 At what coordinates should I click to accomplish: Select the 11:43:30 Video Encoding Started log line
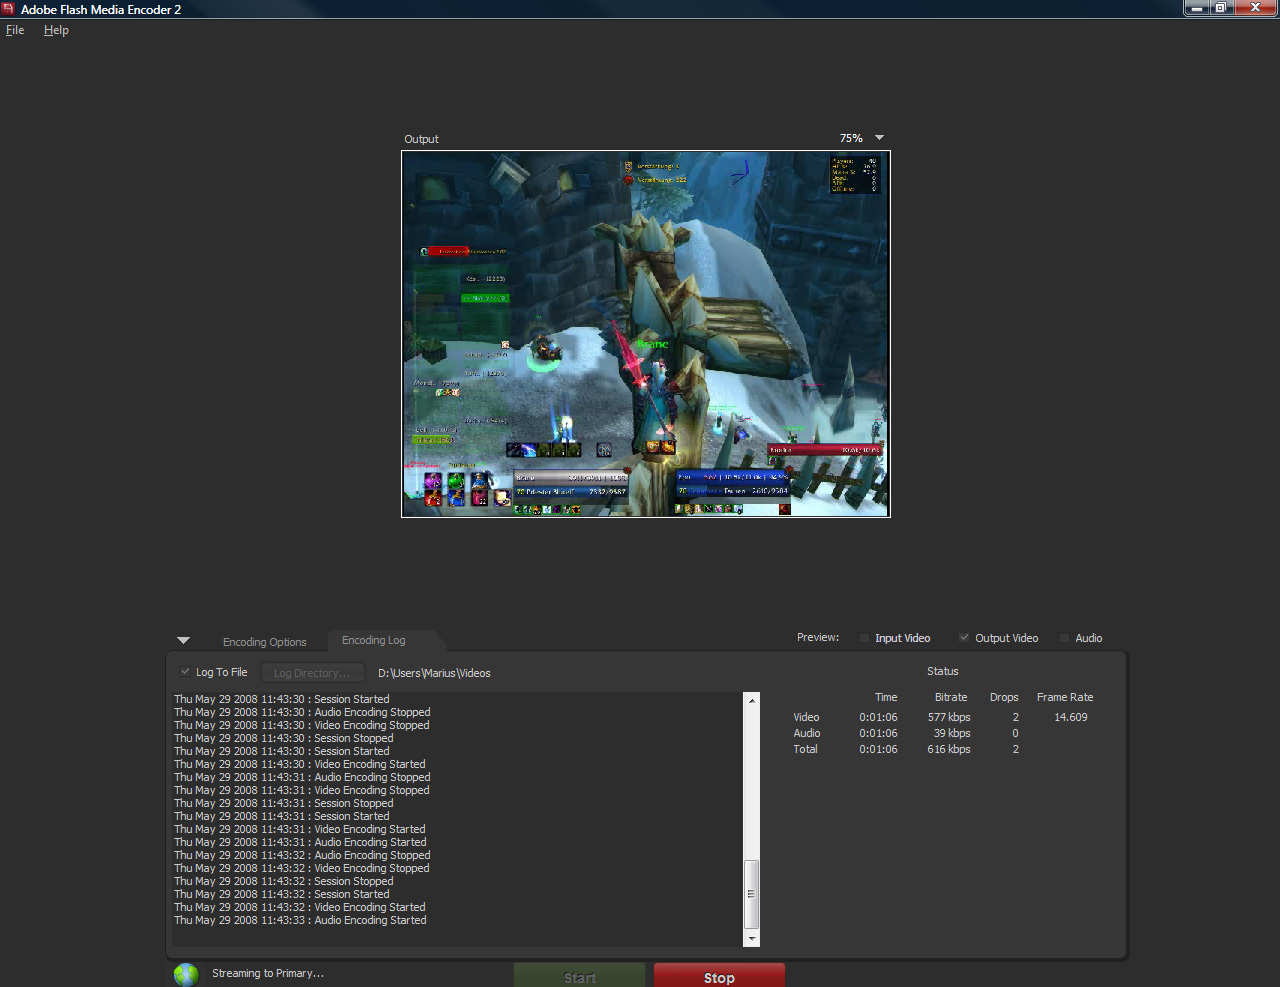pos(300,764)
